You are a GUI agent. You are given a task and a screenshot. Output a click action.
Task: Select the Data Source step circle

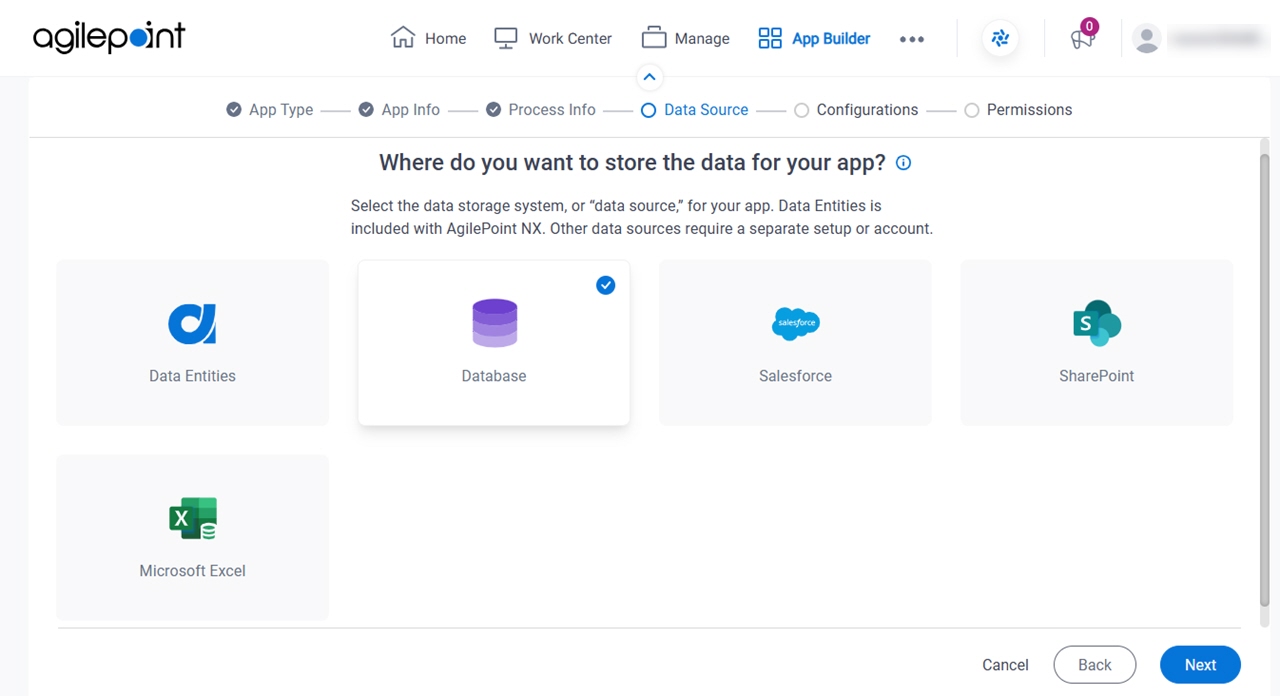648,111
